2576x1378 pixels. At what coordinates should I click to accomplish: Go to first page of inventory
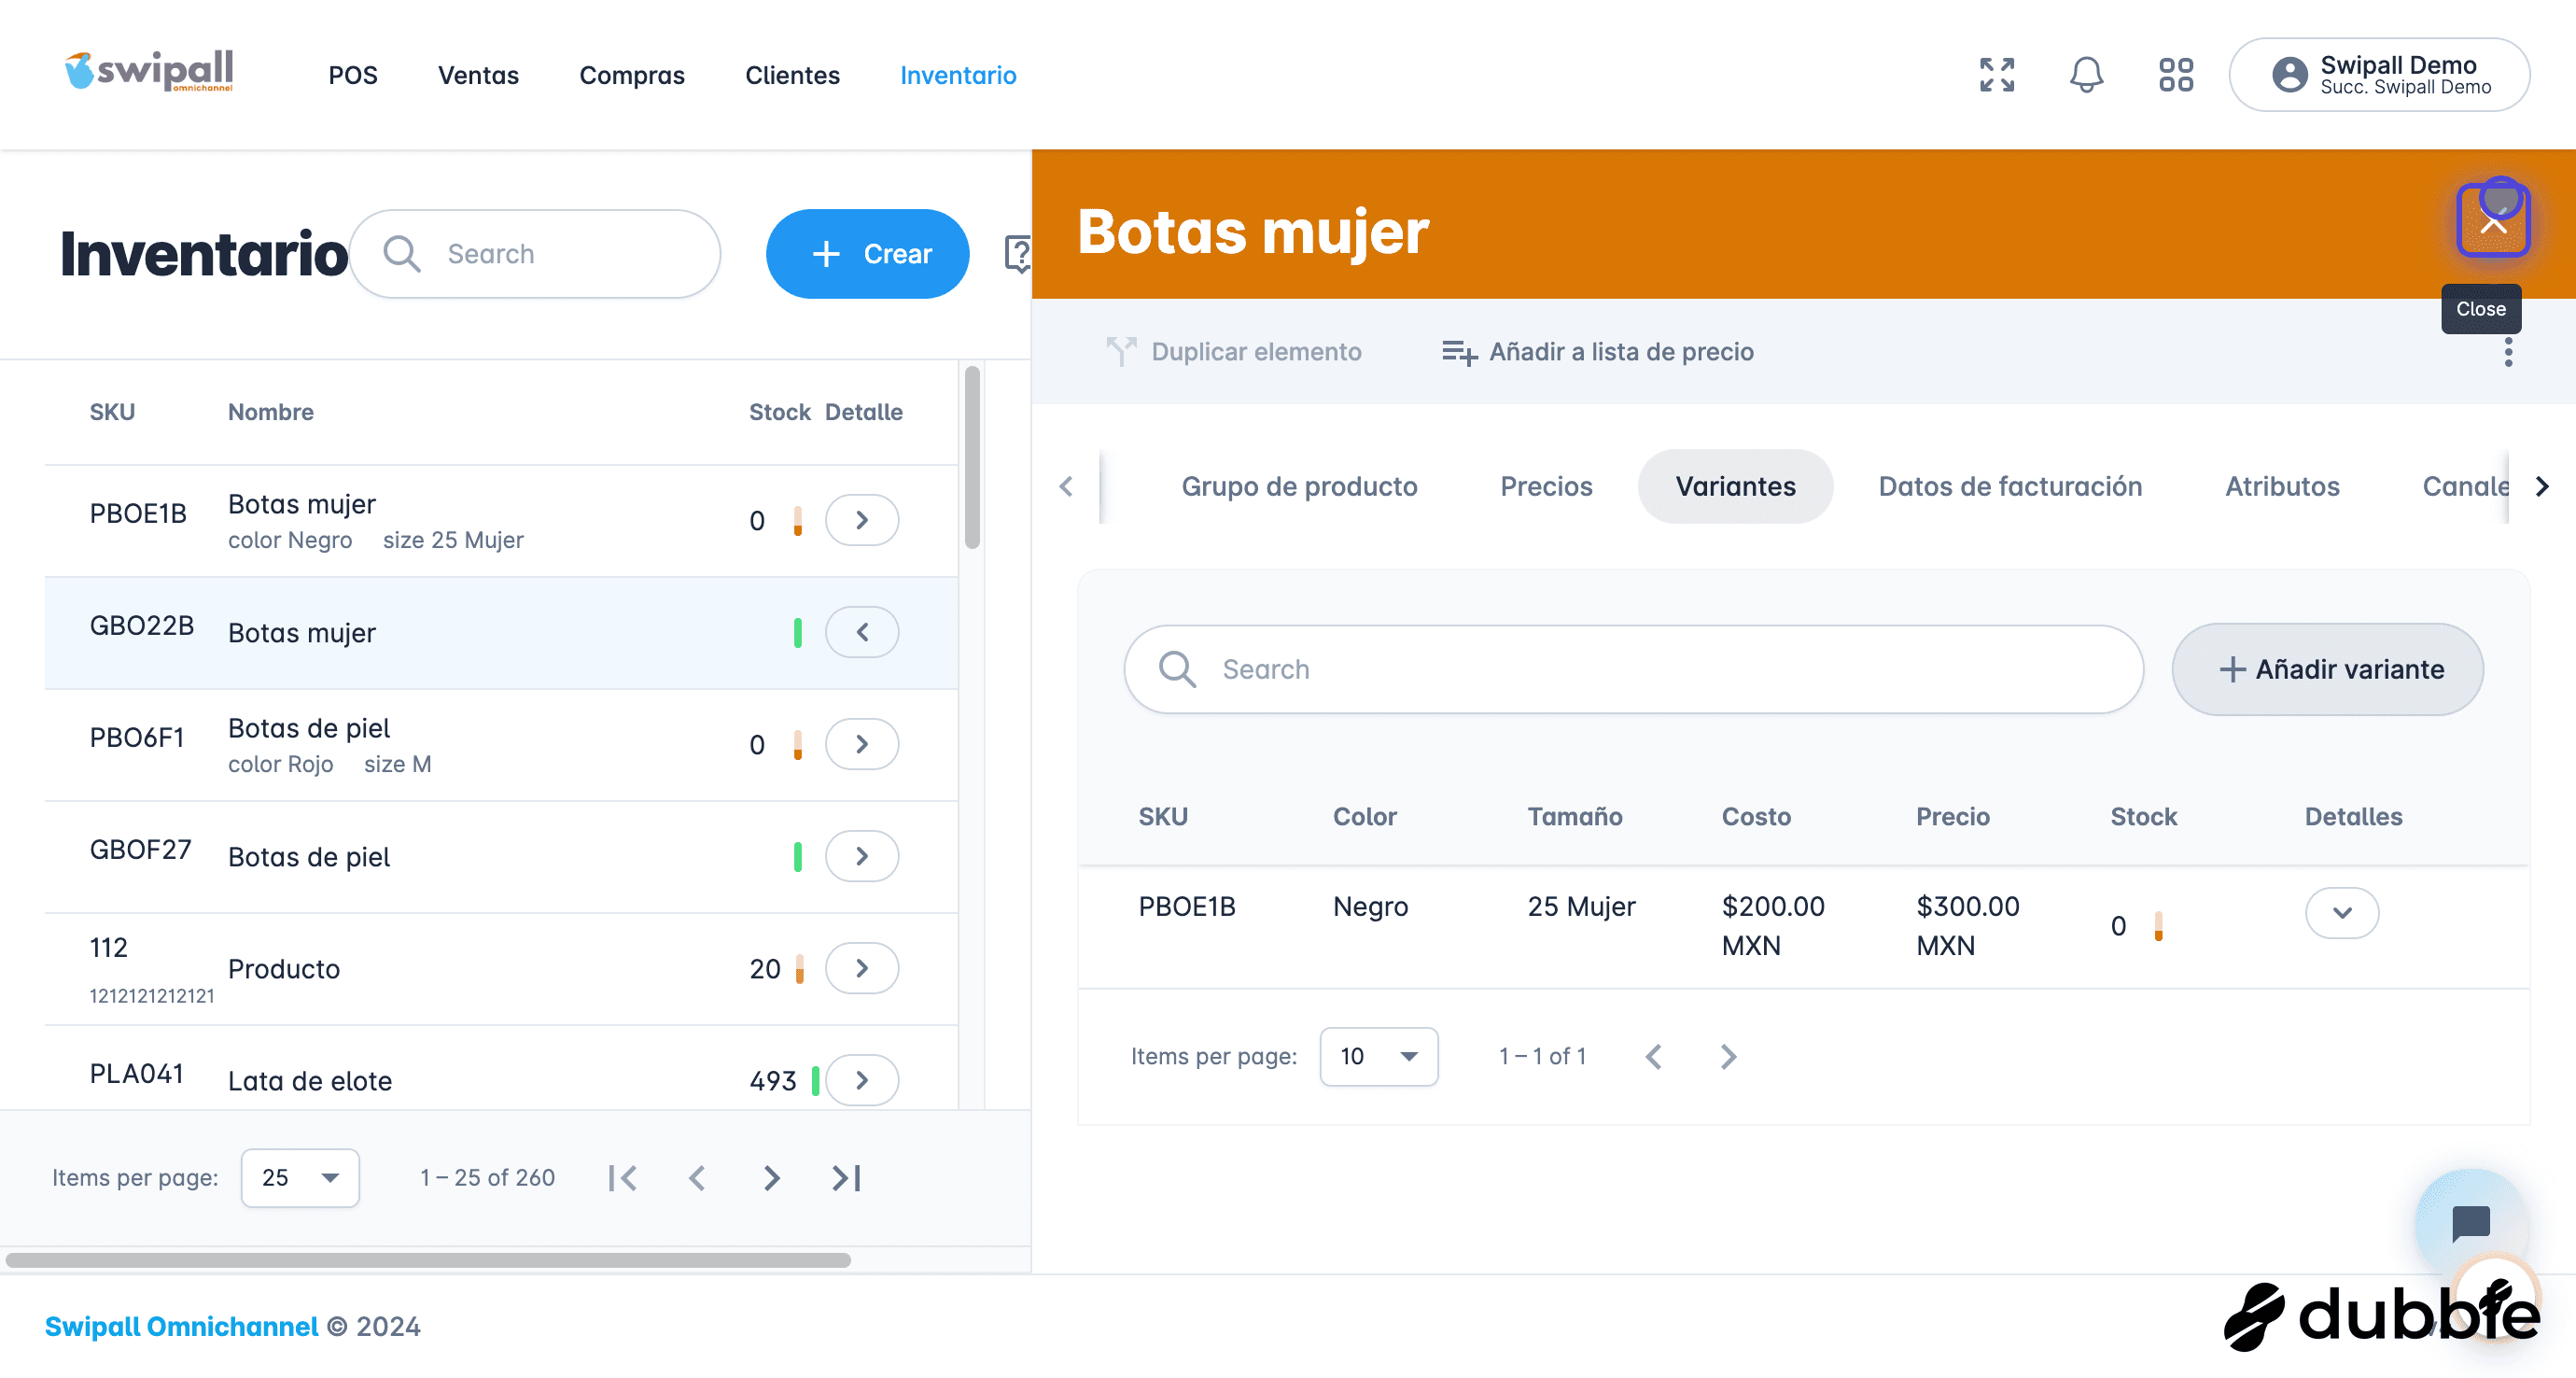tap(623, 1178)
